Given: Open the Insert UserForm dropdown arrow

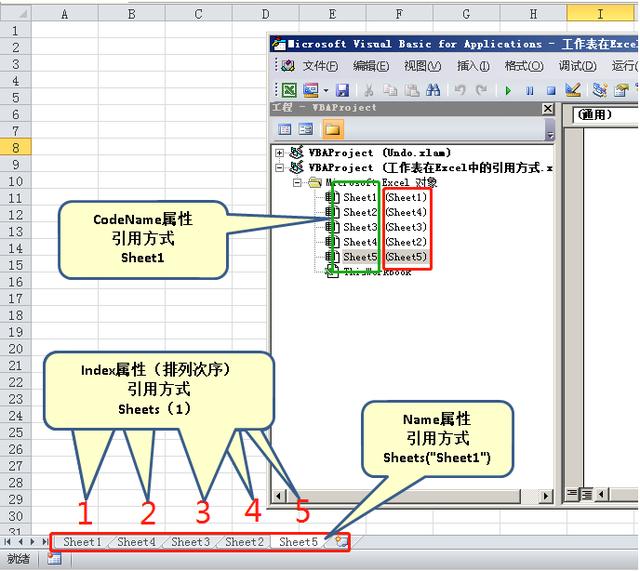Looking at the screenshot, I should click(x=326, y=90).
